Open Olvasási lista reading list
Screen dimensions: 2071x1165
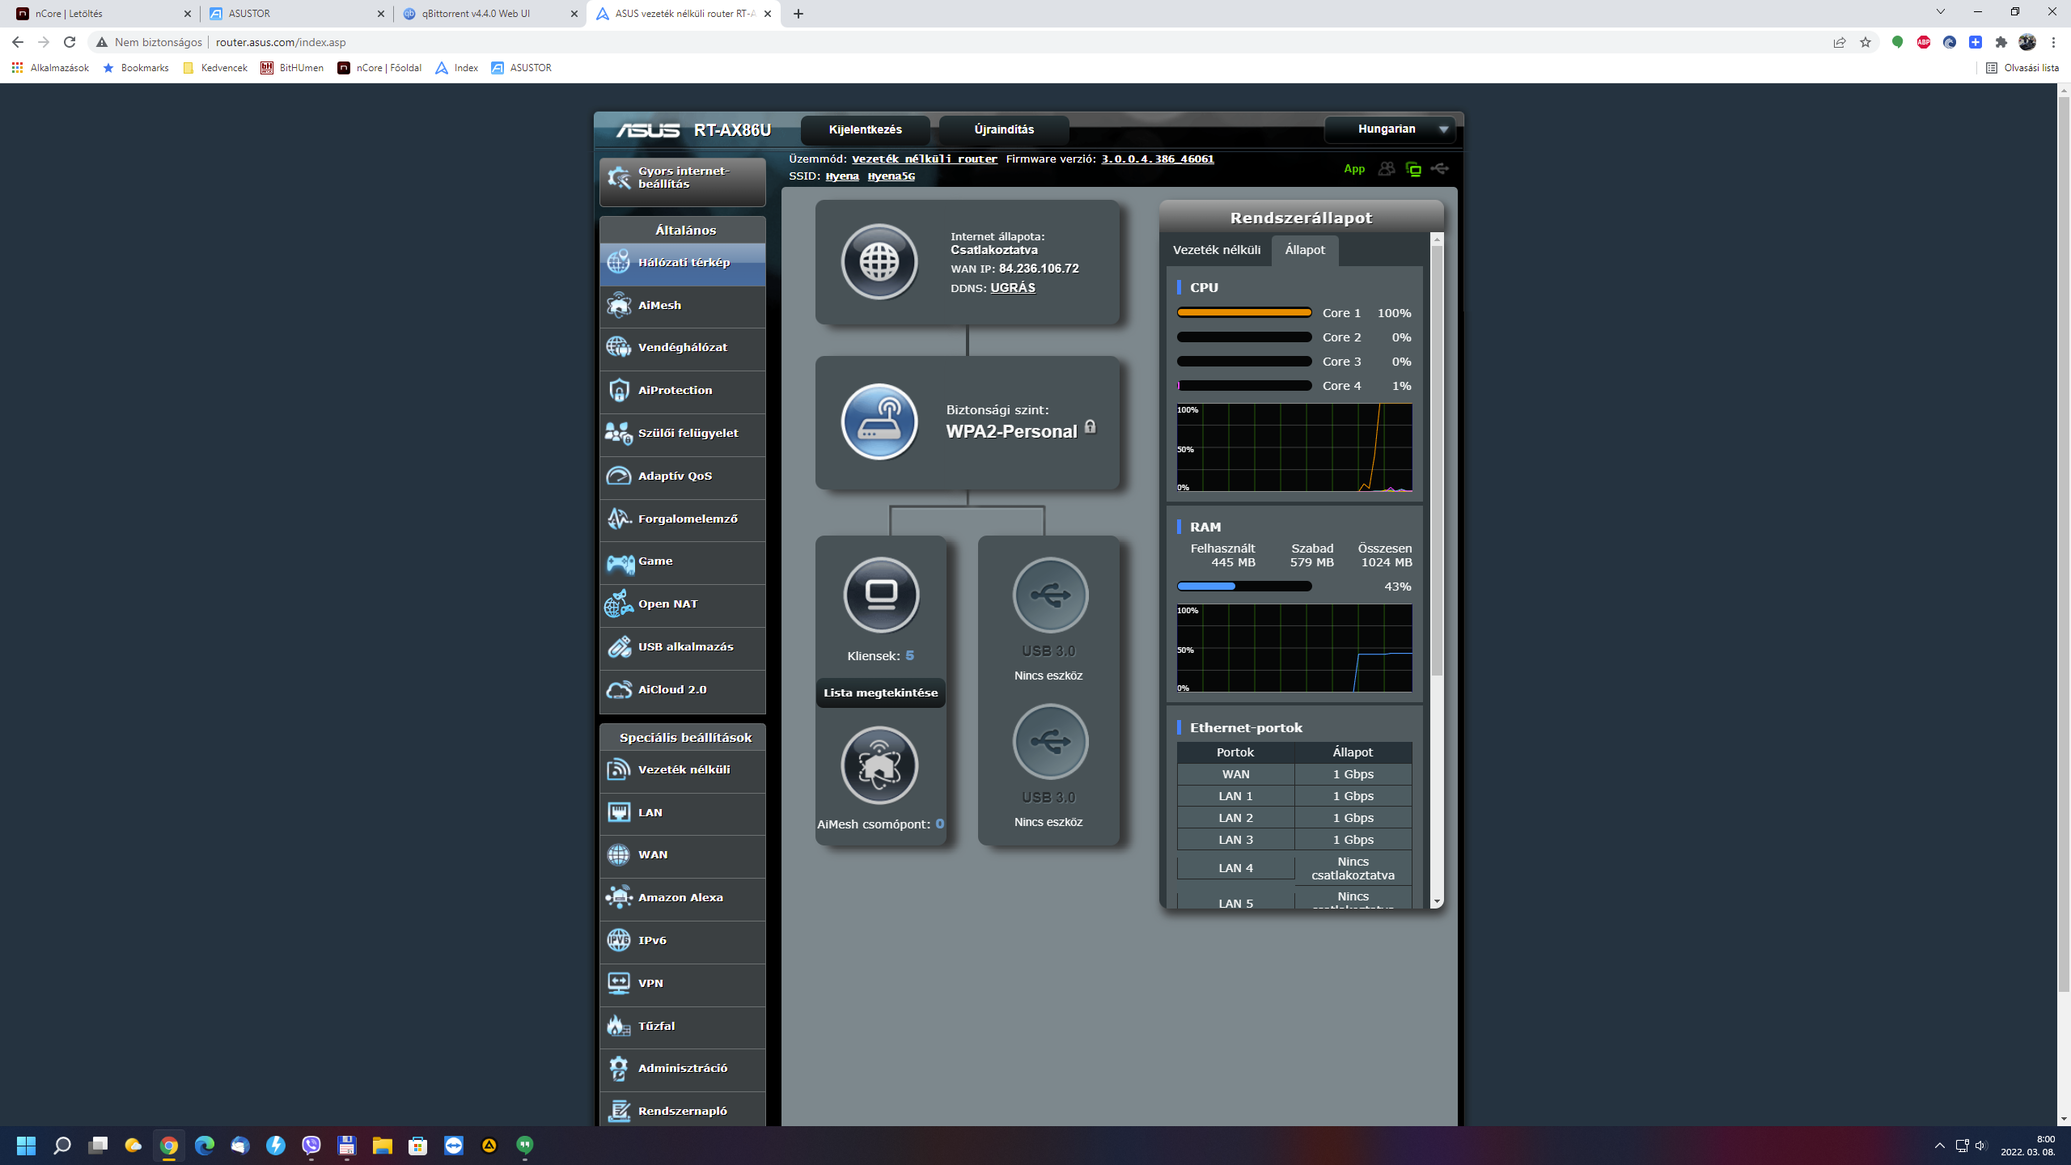(x=2022, y=68)
